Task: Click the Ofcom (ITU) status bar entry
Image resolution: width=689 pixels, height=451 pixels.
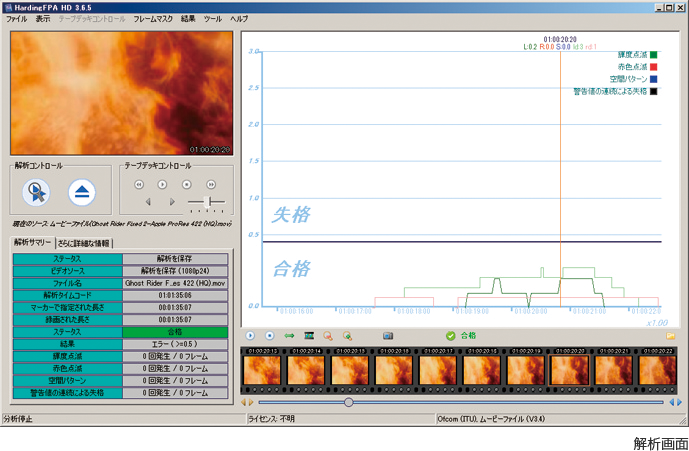Action: 491,419
